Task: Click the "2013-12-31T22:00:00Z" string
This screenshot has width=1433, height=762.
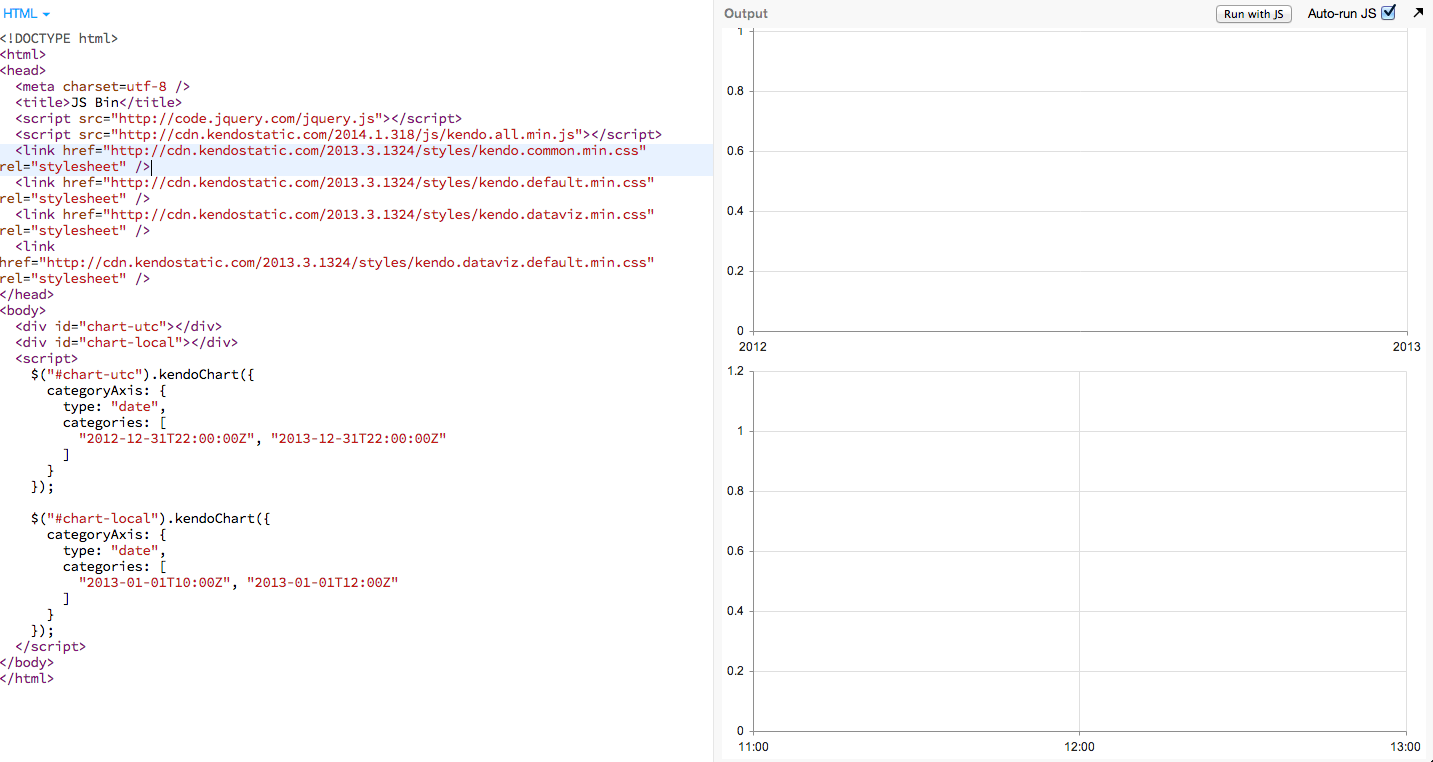Action: (359, 438)
